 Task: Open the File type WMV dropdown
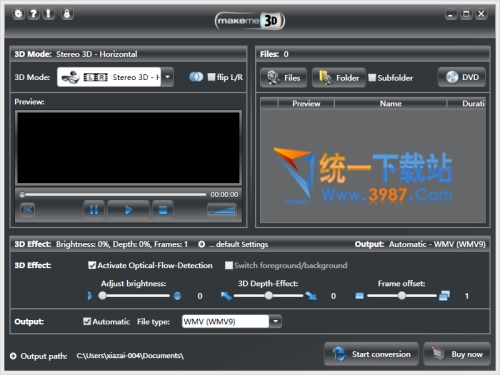tap(276, 321)
